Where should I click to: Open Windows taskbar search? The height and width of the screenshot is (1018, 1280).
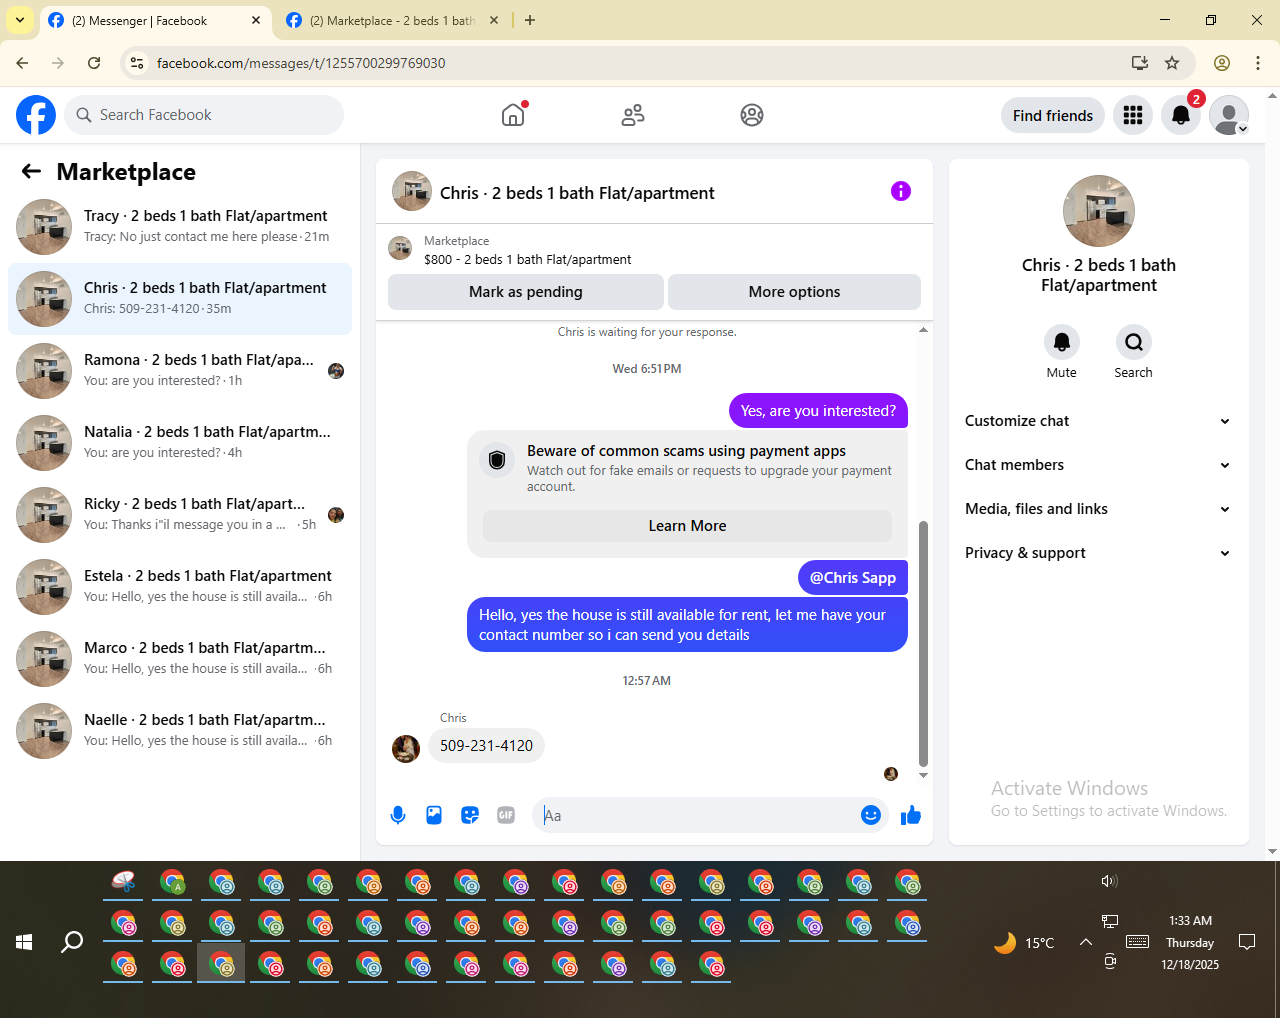[72, 942]
